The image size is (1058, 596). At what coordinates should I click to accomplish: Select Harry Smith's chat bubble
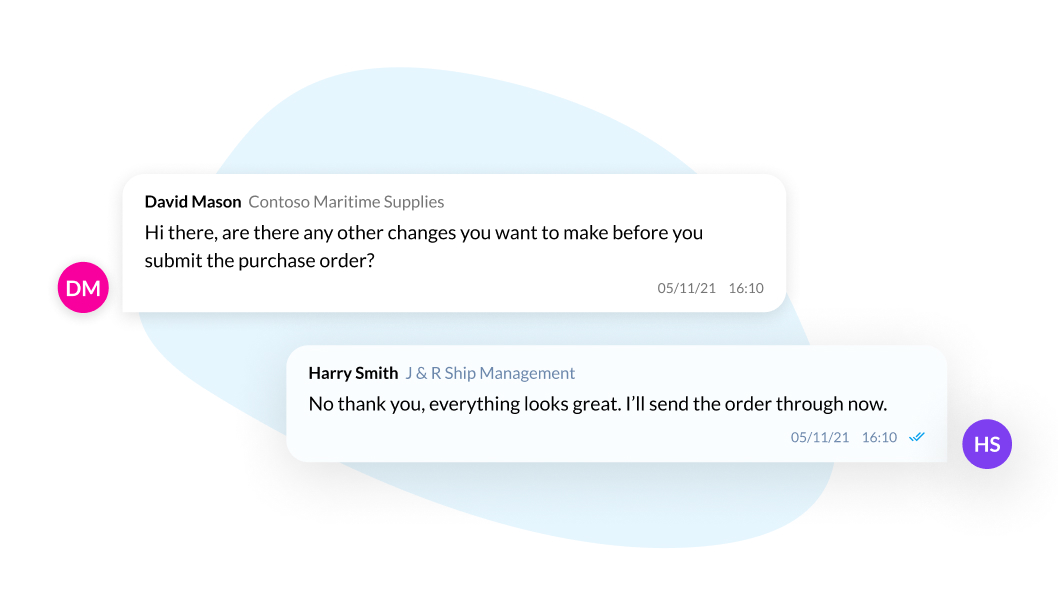coord(617,404)
